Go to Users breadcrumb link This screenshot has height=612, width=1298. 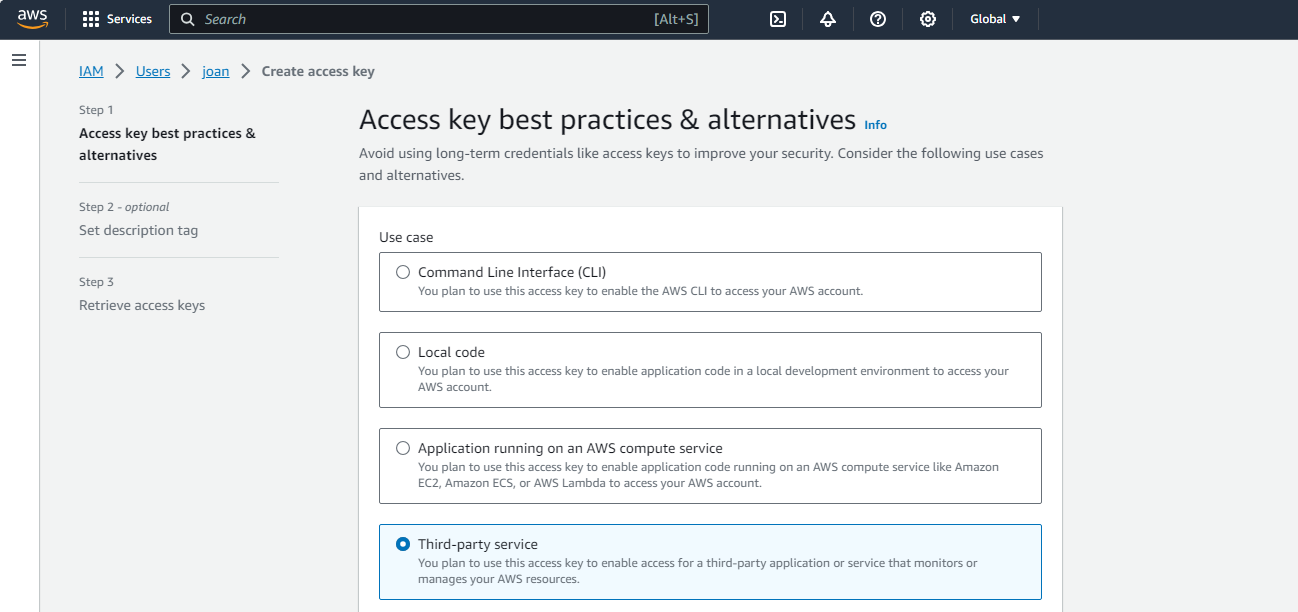point(153,71)
